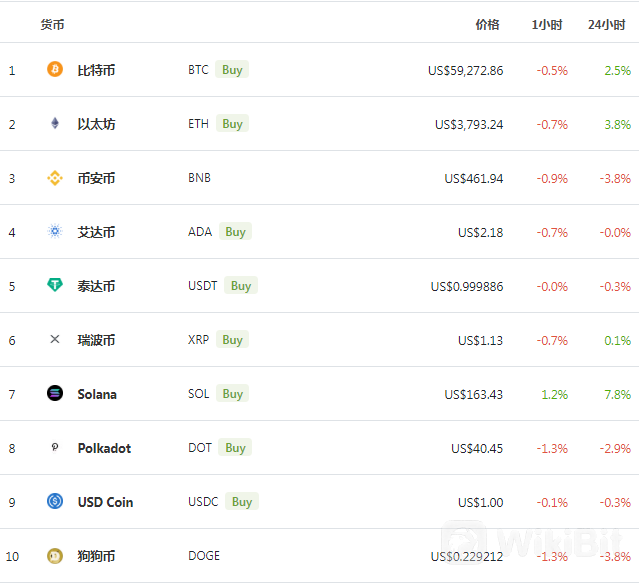
Task: Click Buy button beside USDT
Action: (x=241, y=286)
